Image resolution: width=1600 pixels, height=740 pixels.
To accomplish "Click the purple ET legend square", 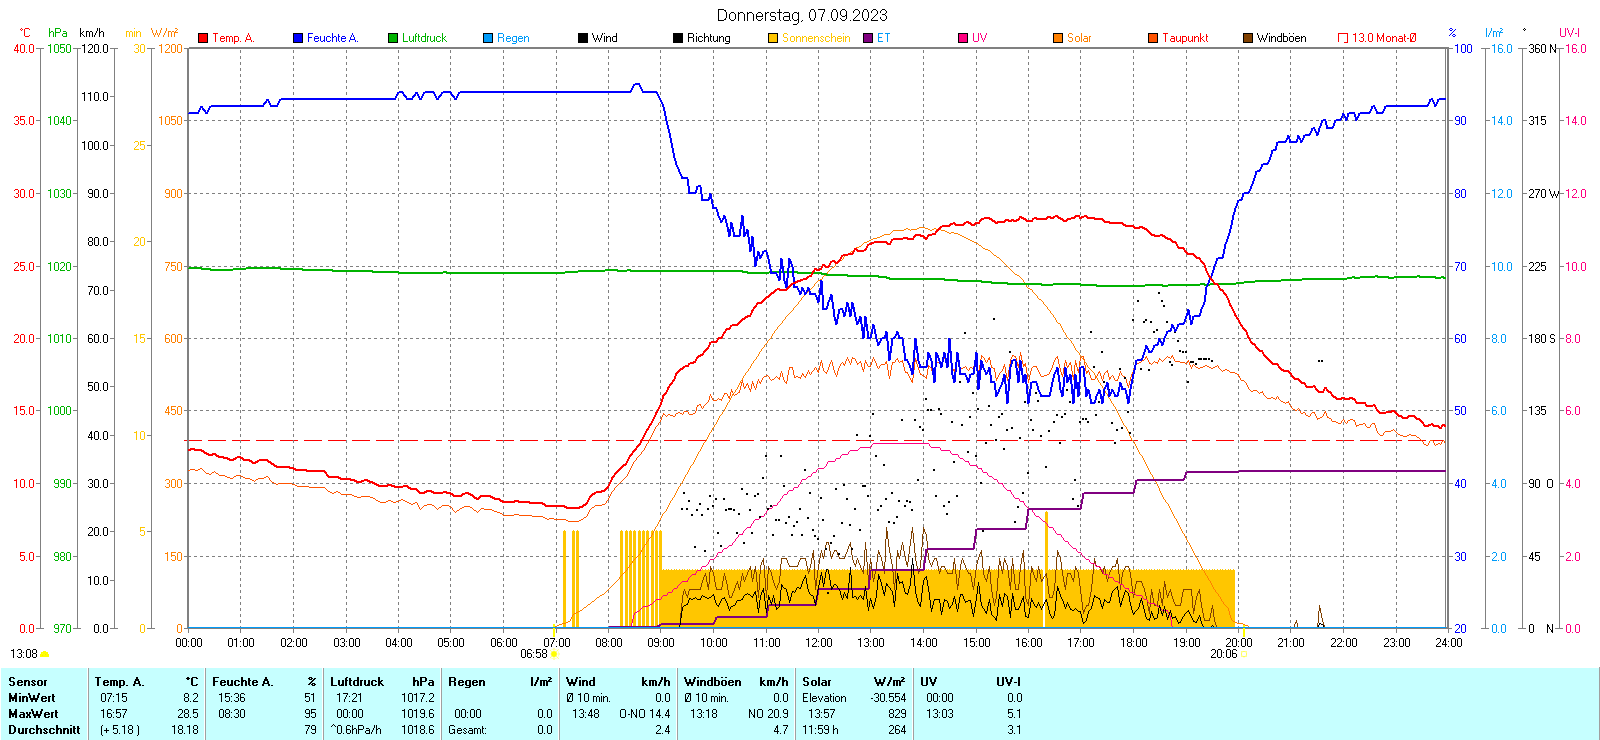I will pyautogui.click(x=868, y=38).
